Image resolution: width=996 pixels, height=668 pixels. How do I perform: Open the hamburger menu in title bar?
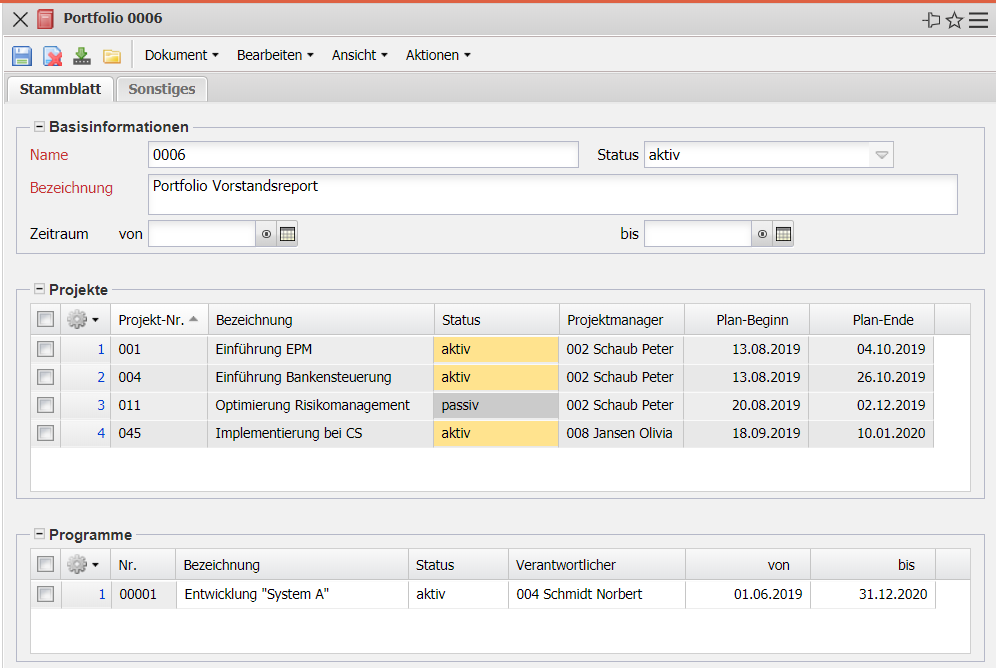point(978,19)
